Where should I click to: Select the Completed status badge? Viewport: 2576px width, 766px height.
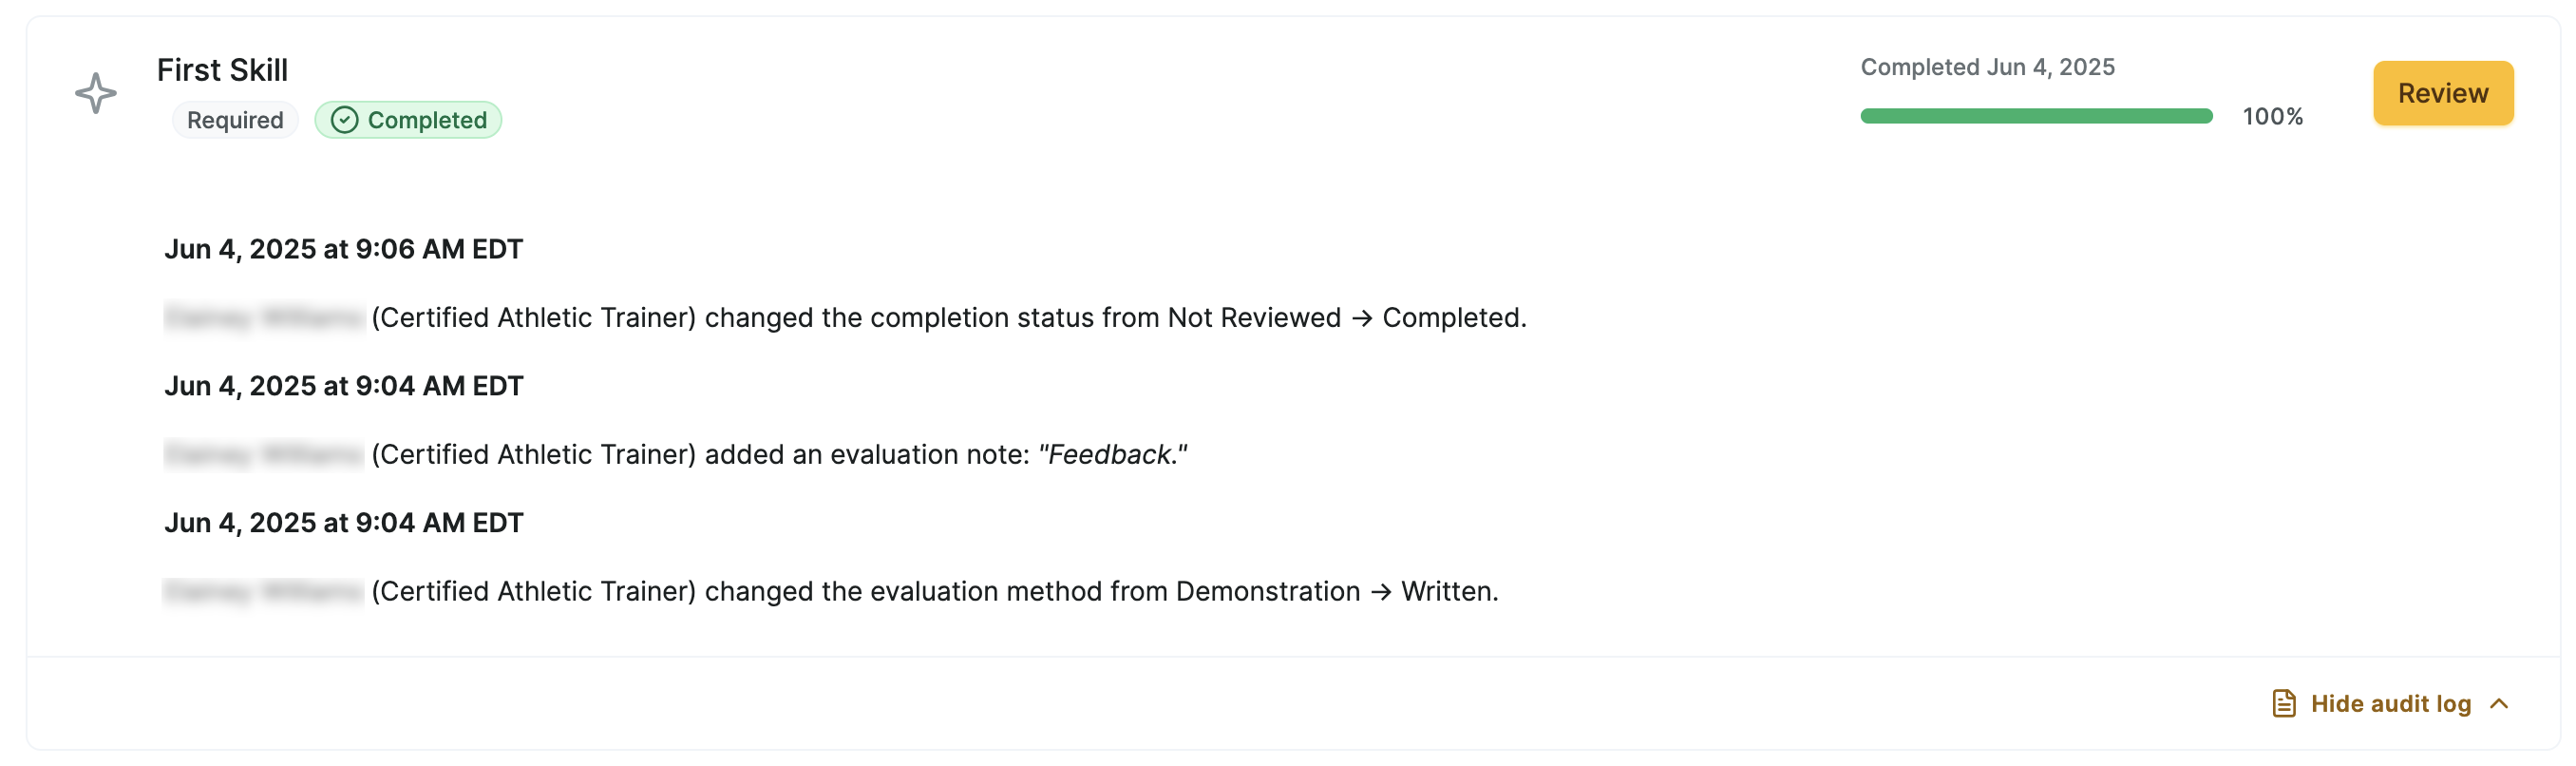[x=408, y=120]
